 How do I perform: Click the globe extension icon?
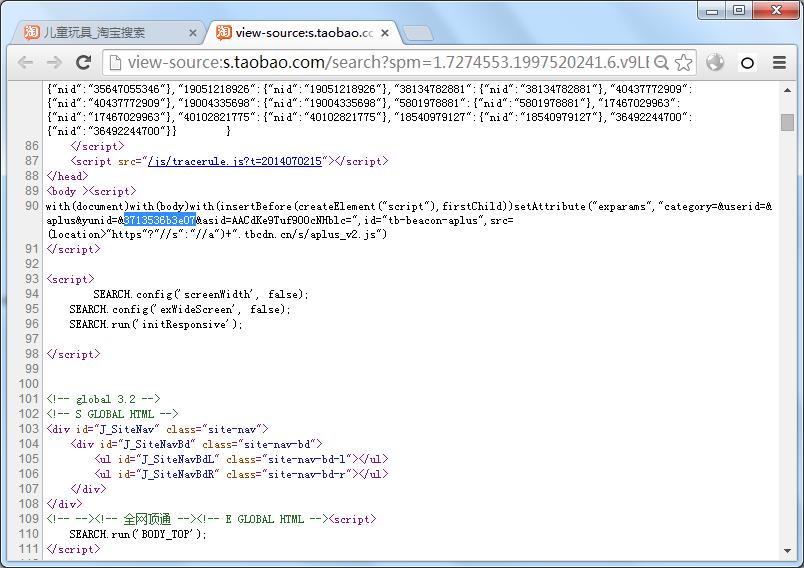[715, 63]
